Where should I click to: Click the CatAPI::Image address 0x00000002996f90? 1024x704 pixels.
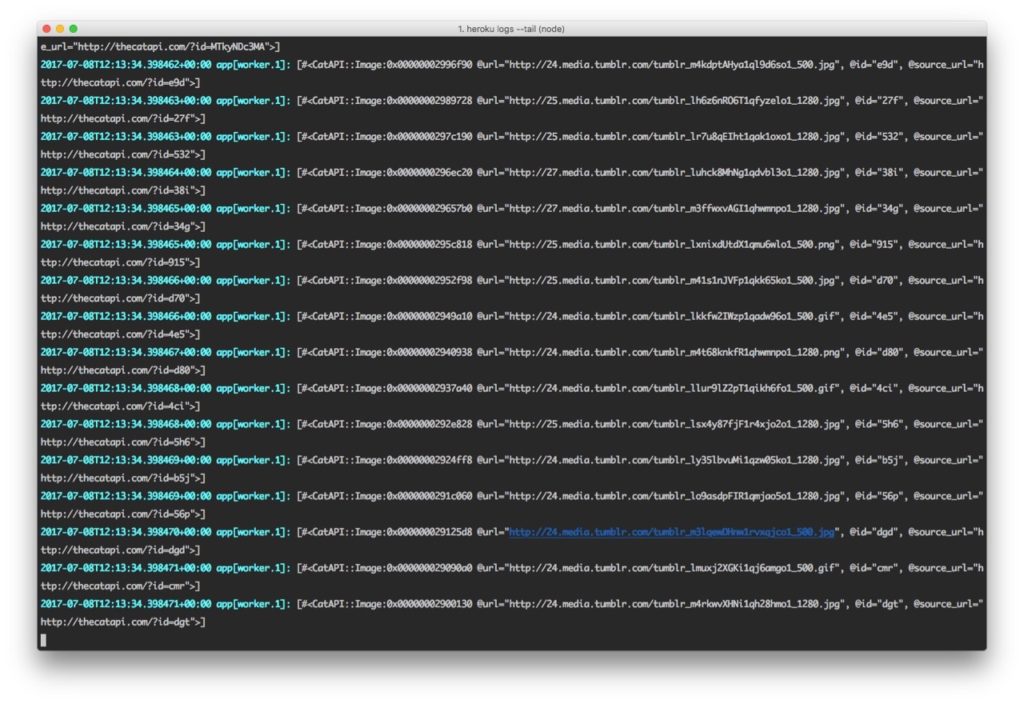click(429, 65)
